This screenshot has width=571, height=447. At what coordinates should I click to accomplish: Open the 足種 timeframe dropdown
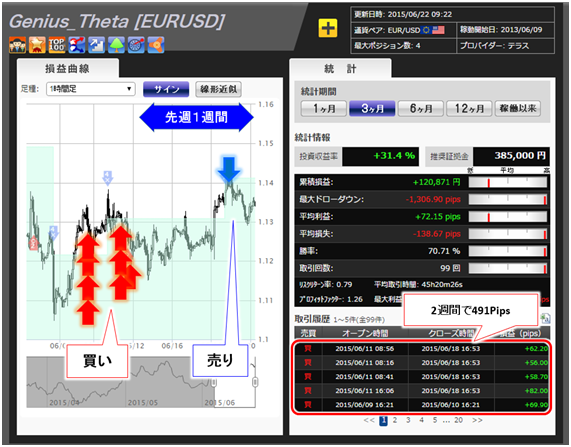tap(91, 89)
